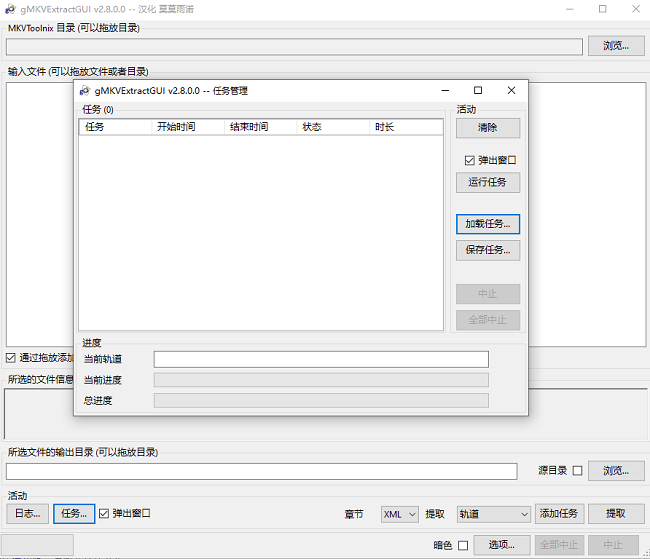The width and height of the screenshot is (650, 559).
Task: Click the 加载任务... button
Action: coord(488,224)
